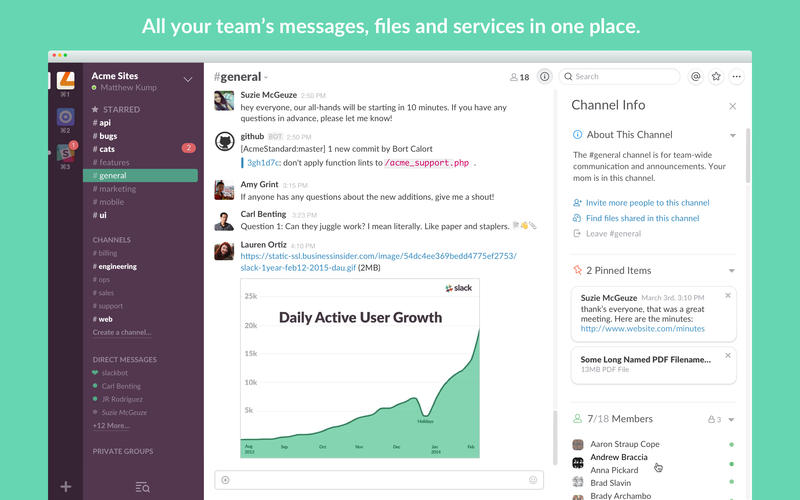Click the starred items star icon
The height and width of the screenshot is (500, 800).
(x=716, y=76)
